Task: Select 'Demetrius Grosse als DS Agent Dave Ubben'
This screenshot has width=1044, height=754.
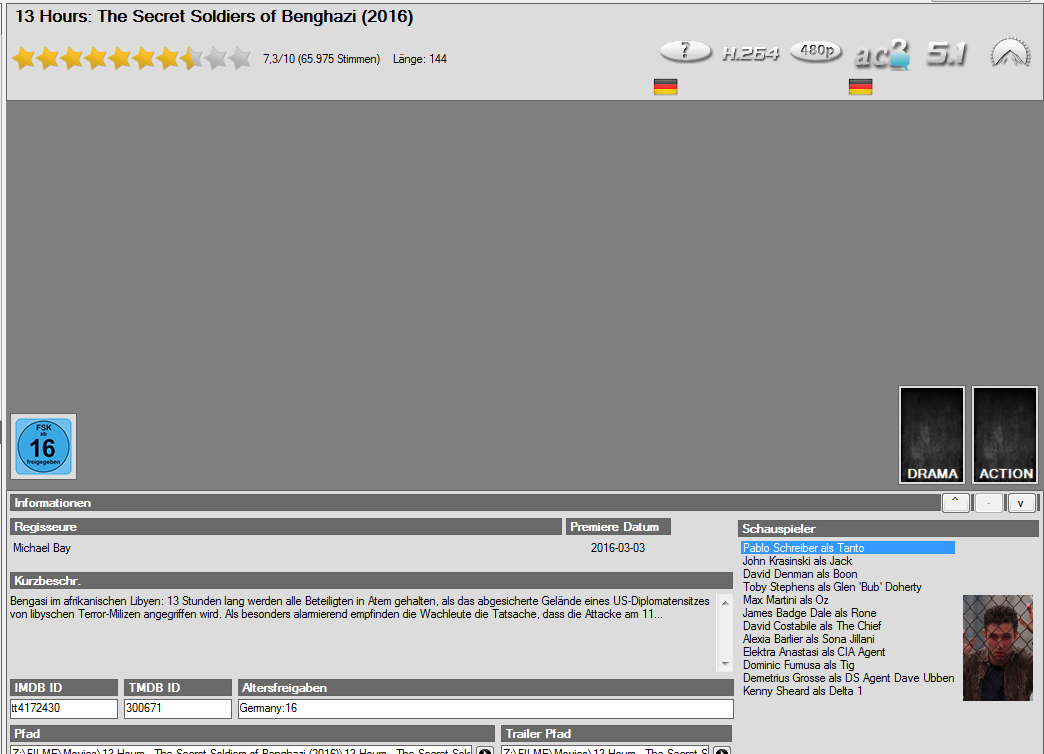Action: click(848, 677)
